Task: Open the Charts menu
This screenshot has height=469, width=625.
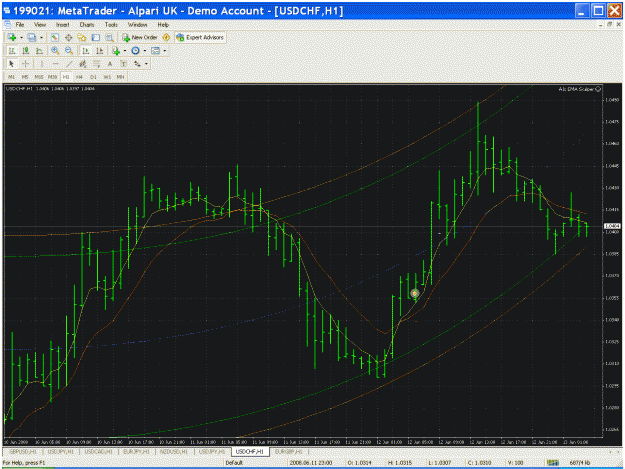Action: [86, 25]
